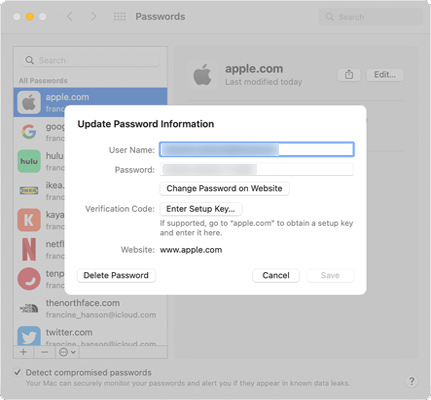
Task: Select the apple.com entry in the list
Action: coord(90,102)
